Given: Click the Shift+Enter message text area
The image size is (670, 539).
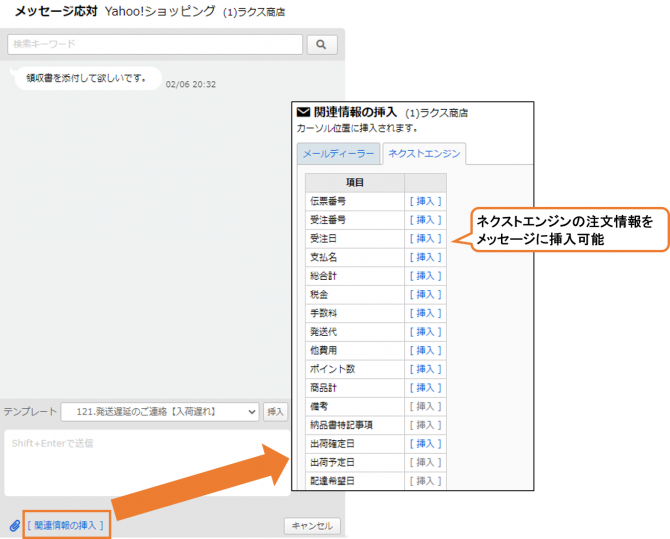Looking at the screenshot, I should pos(147,463).
